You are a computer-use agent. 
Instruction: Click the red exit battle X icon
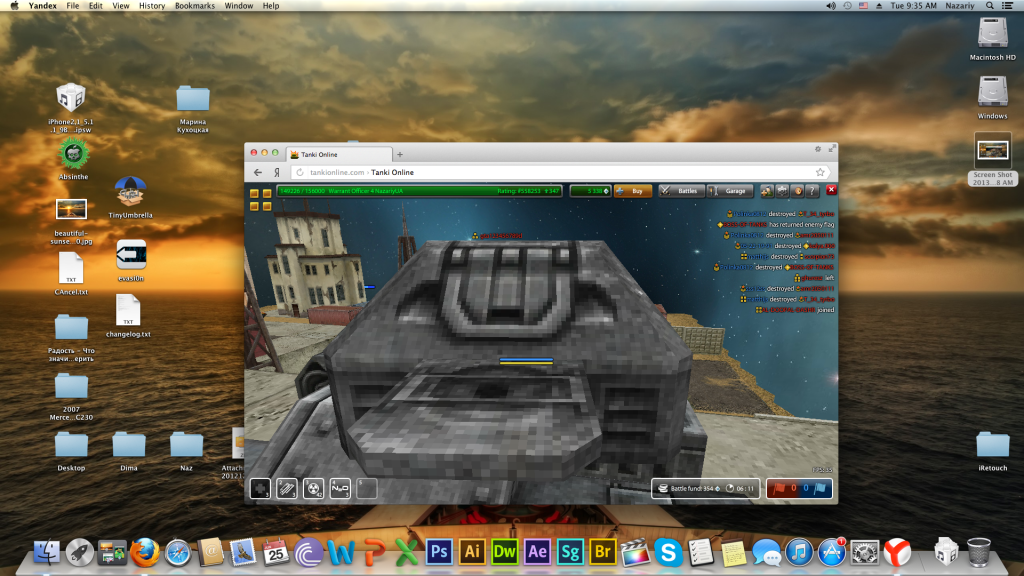[831, 190]
